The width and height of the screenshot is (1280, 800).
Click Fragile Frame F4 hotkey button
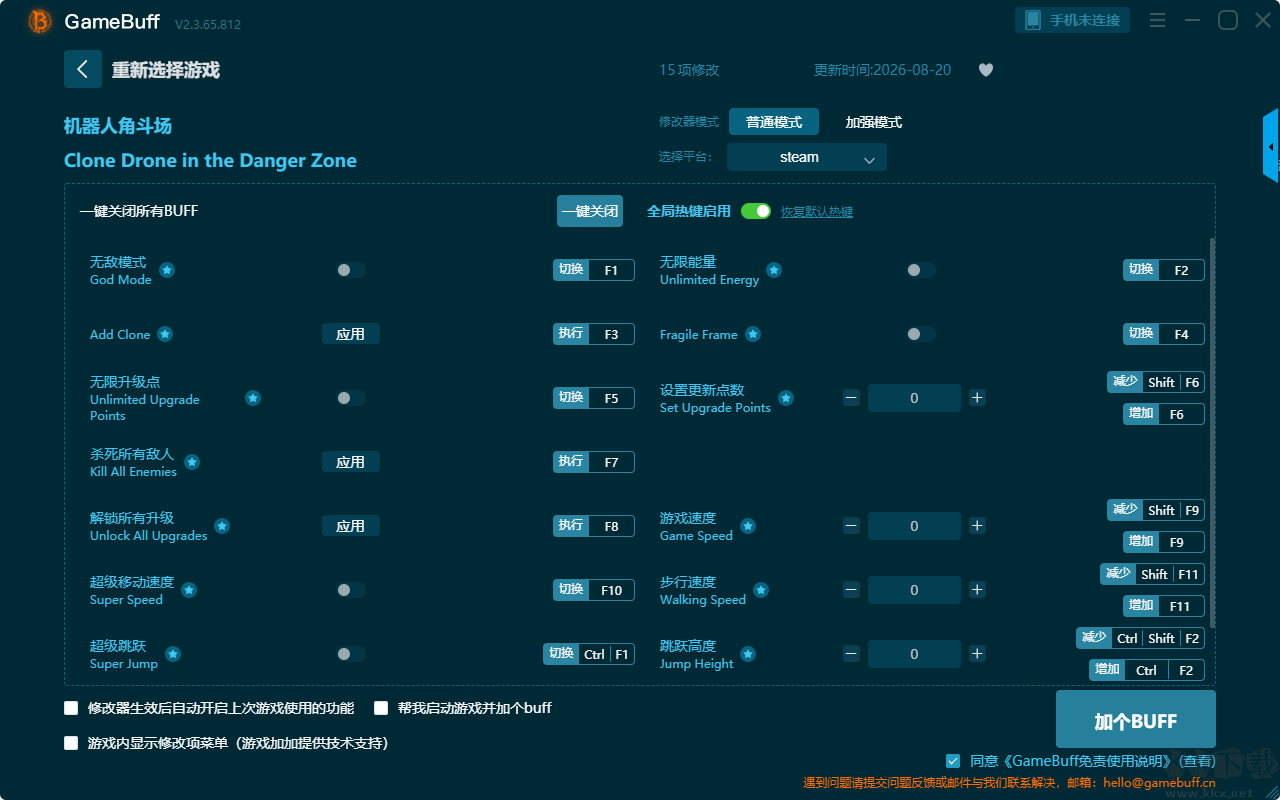click(x=1164, y=334)
